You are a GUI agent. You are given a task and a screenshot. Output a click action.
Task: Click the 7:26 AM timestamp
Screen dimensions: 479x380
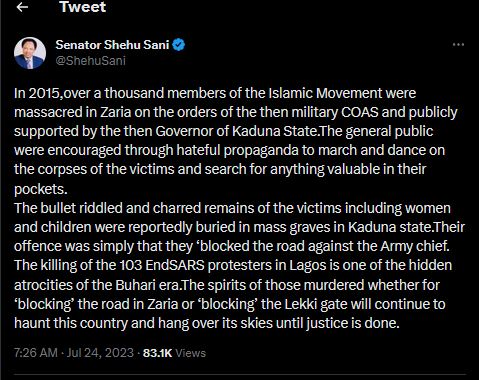[x=36, y=353]
